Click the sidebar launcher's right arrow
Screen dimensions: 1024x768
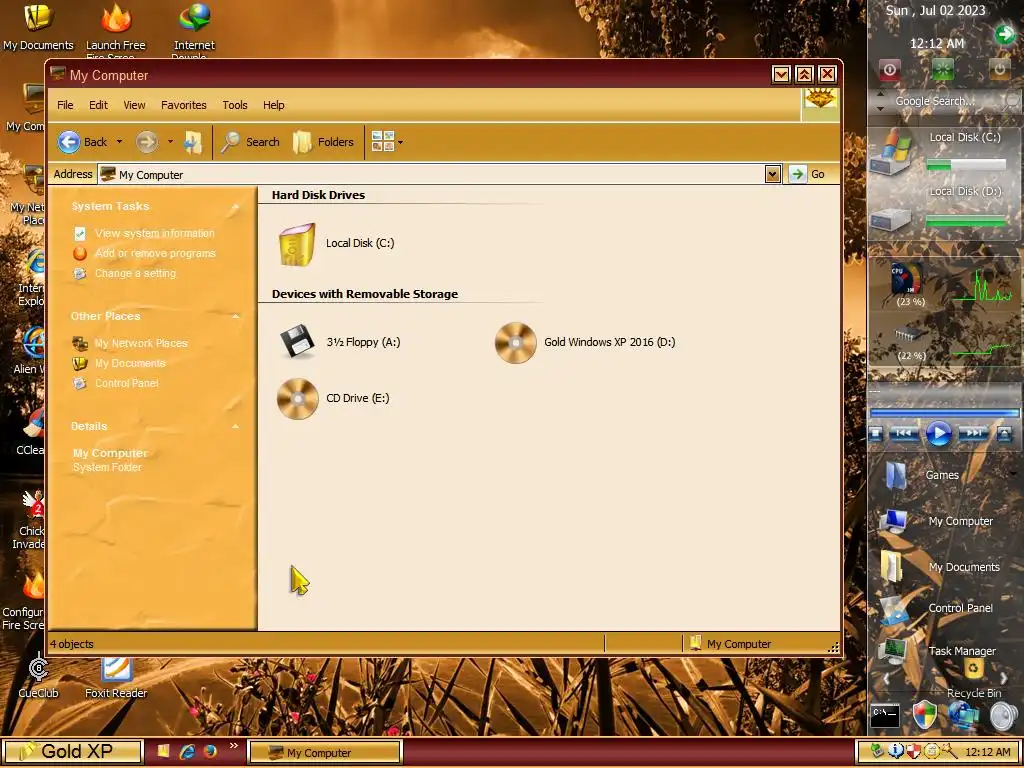point(1004,679)
